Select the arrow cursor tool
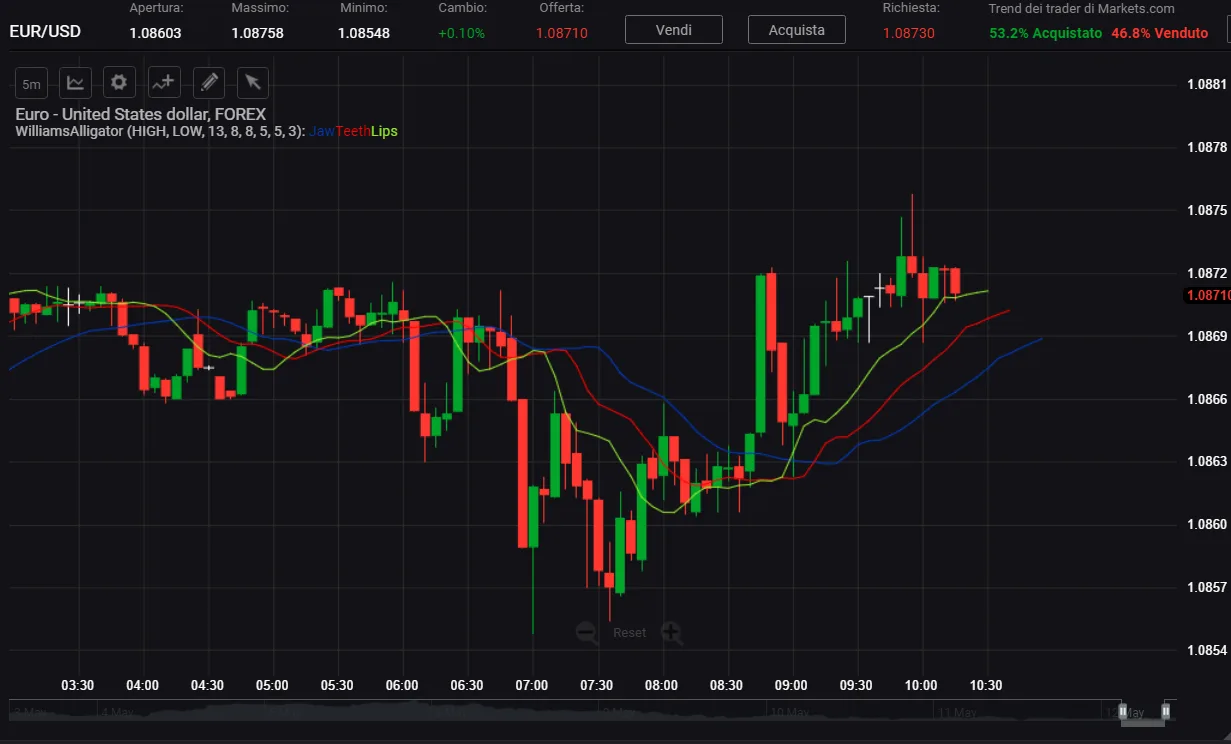 click(252, 82)
